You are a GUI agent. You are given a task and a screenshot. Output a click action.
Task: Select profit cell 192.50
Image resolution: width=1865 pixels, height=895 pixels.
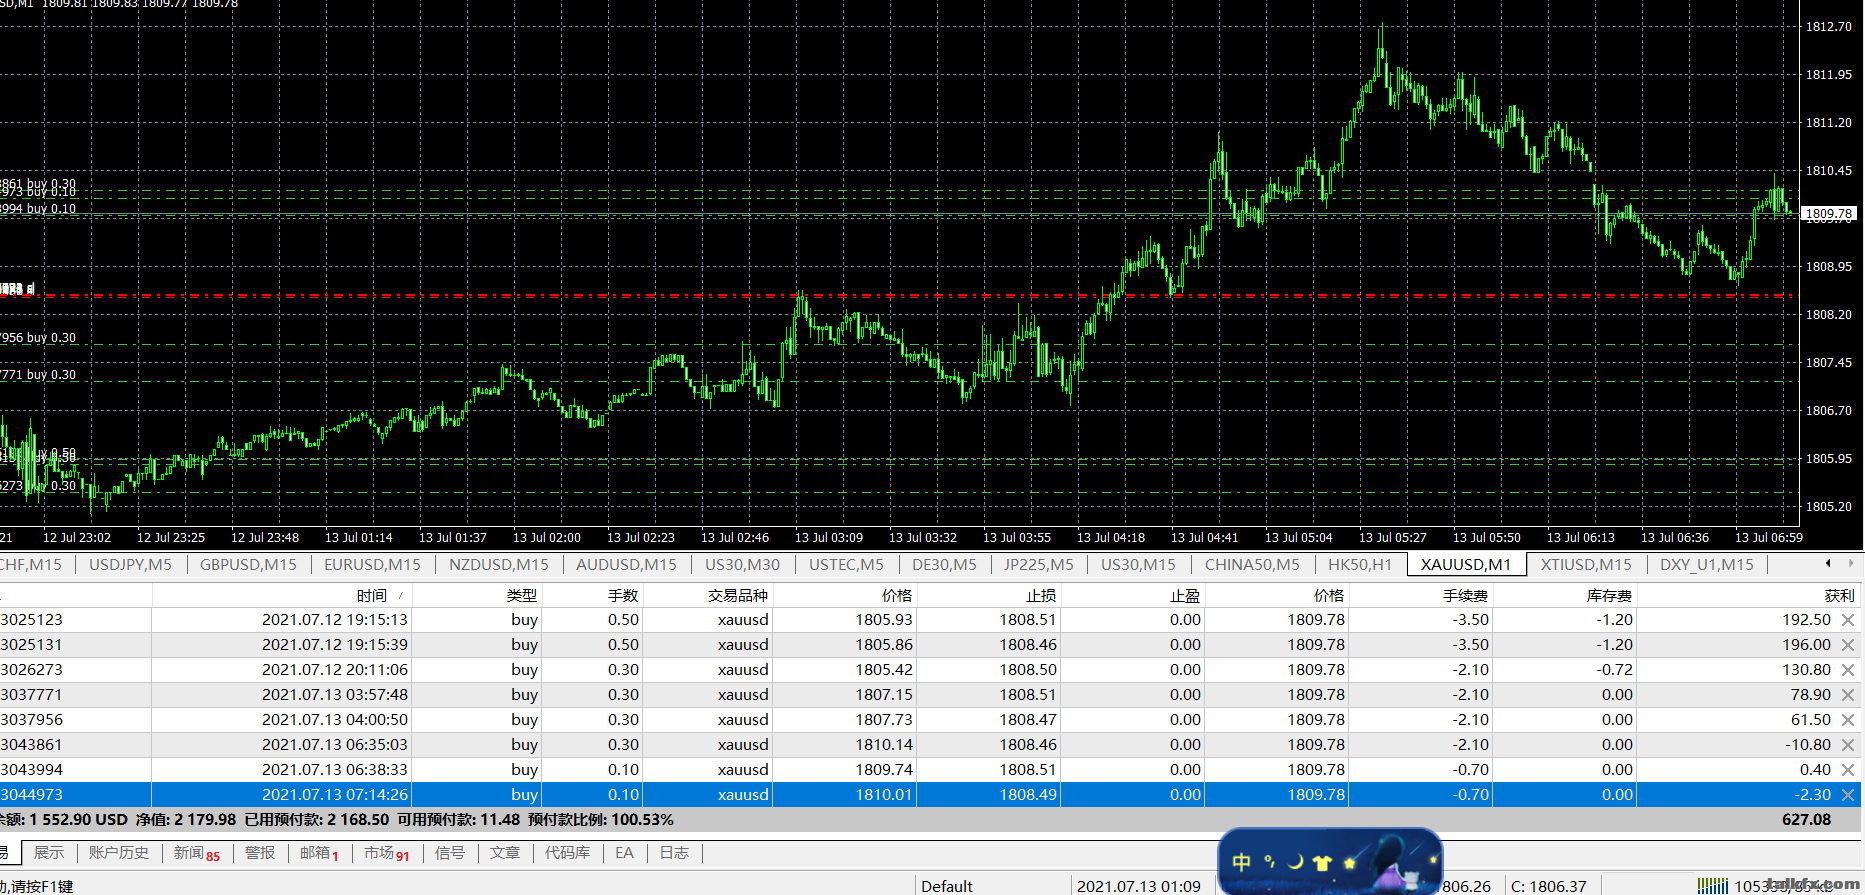pyautogui.click(x=1806, y=620)
